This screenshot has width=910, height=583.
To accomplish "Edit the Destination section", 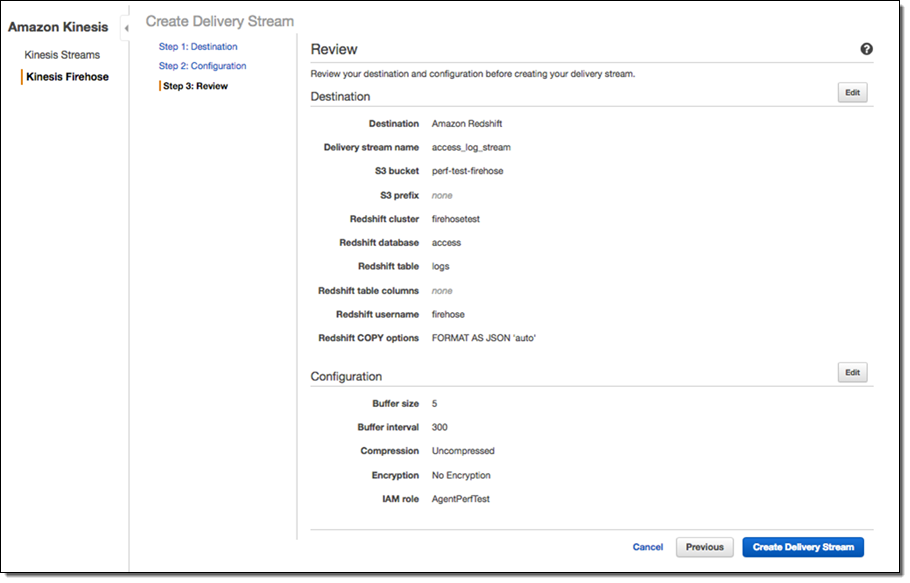I will coord(852,92).
